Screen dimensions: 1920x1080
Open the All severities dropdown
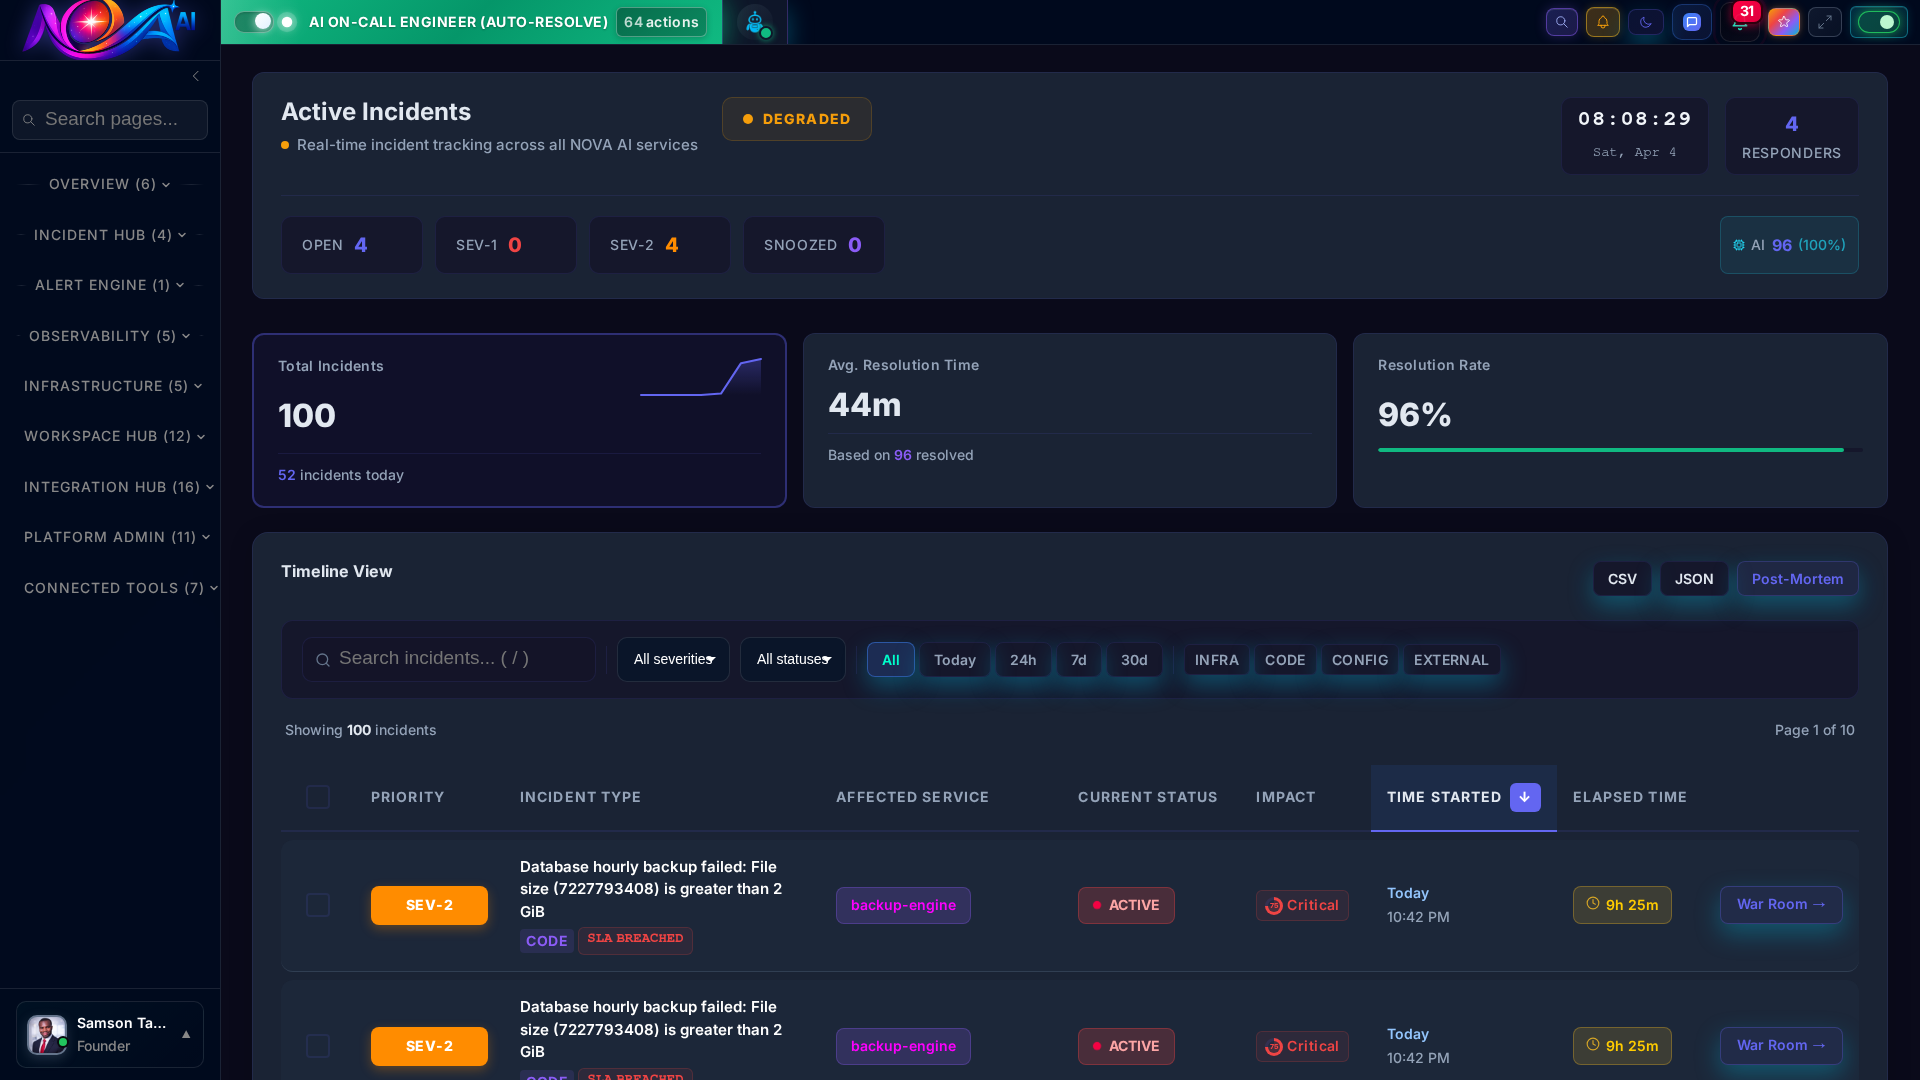(x=673, y=659)
